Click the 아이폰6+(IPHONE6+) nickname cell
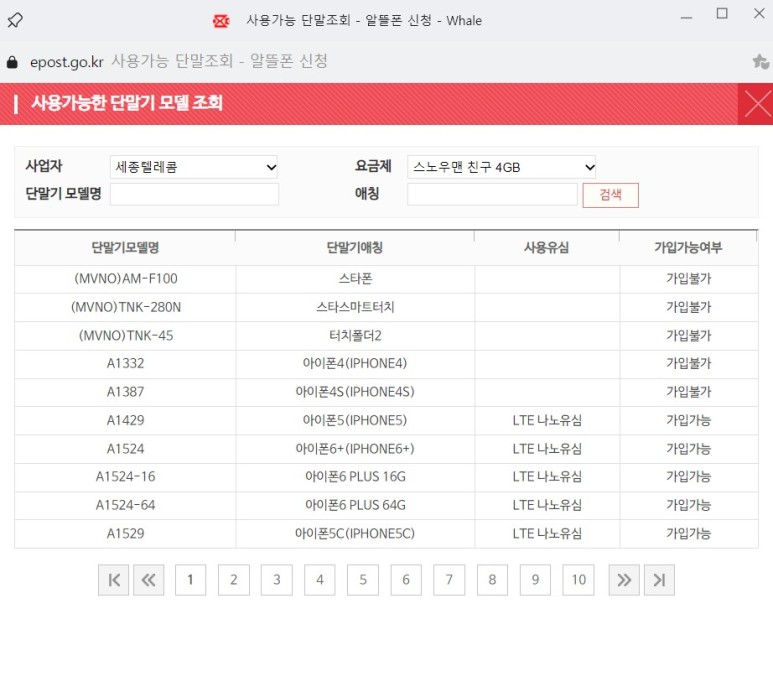 click(355, 449)
